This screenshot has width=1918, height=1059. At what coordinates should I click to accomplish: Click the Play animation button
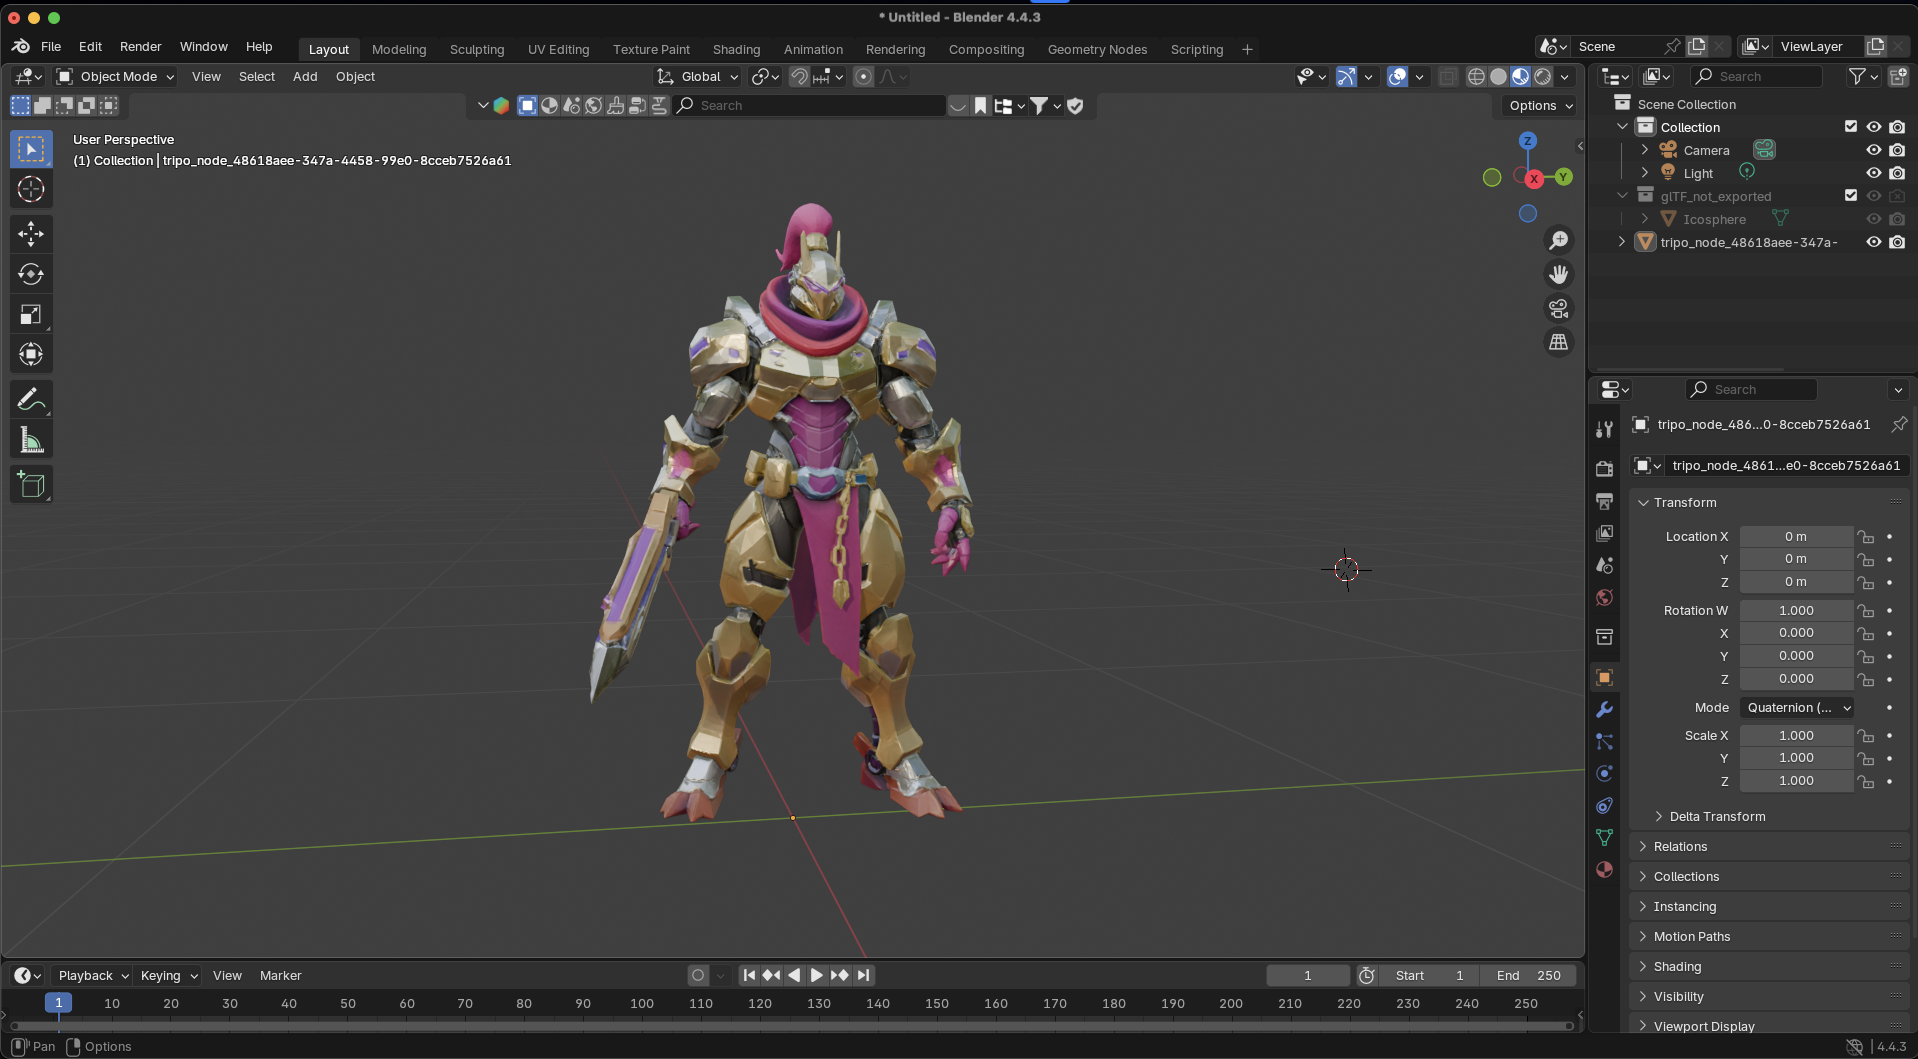point(816,975)
